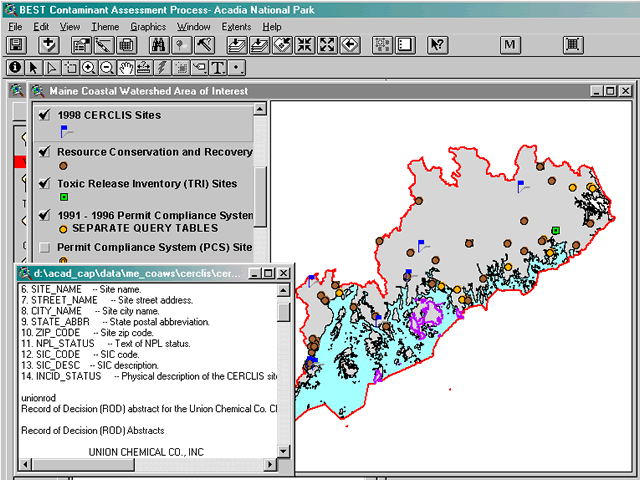Click Clear Selected Features icon
The height and width of the screenshot is (480, 640).
(x=405, y=45)
